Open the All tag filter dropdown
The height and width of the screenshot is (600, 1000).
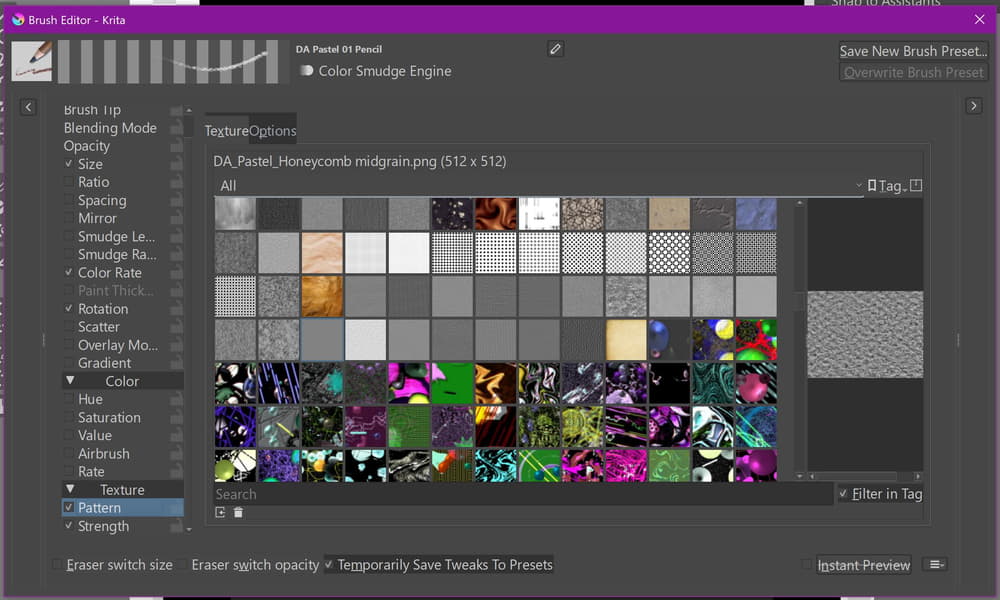[539, 186]
